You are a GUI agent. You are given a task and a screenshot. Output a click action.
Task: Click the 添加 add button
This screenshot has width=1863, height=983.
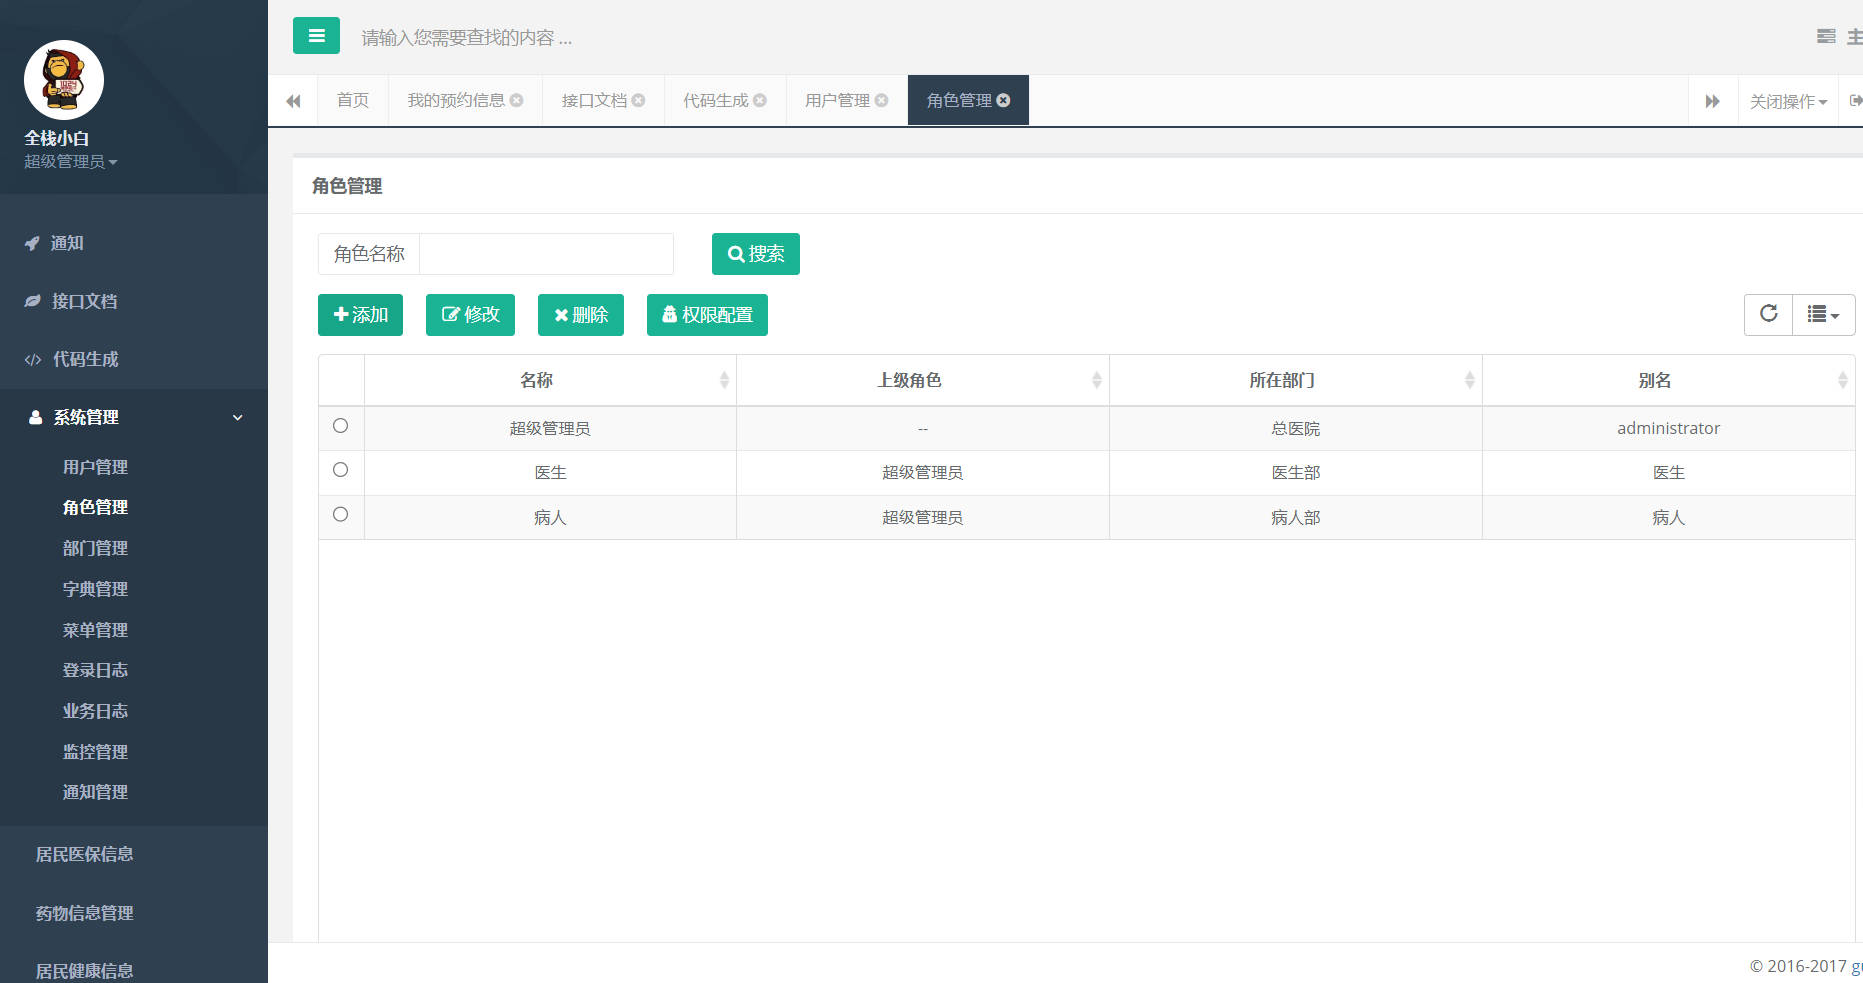click(x=360, y=315)
